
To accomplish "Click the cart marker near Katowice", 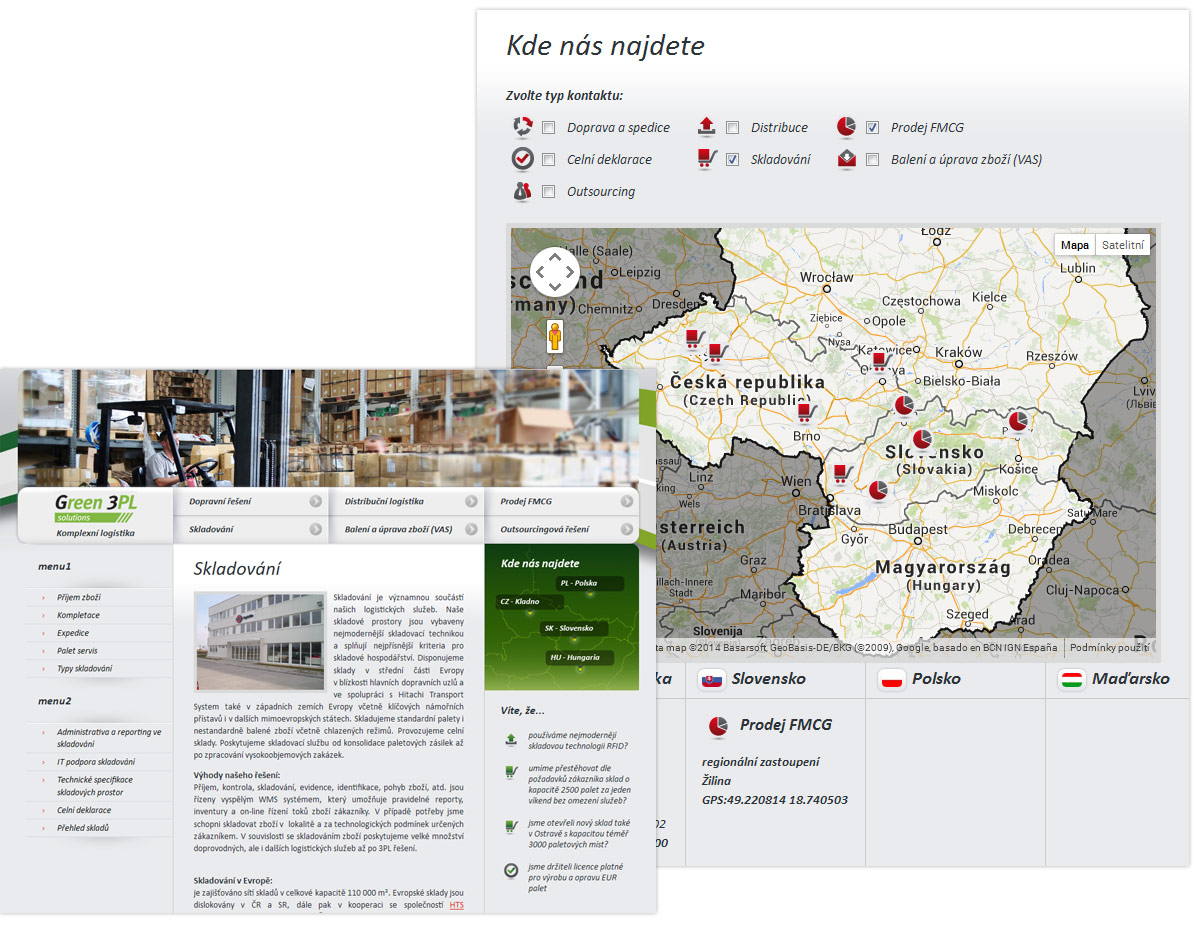I will (881, 360).
